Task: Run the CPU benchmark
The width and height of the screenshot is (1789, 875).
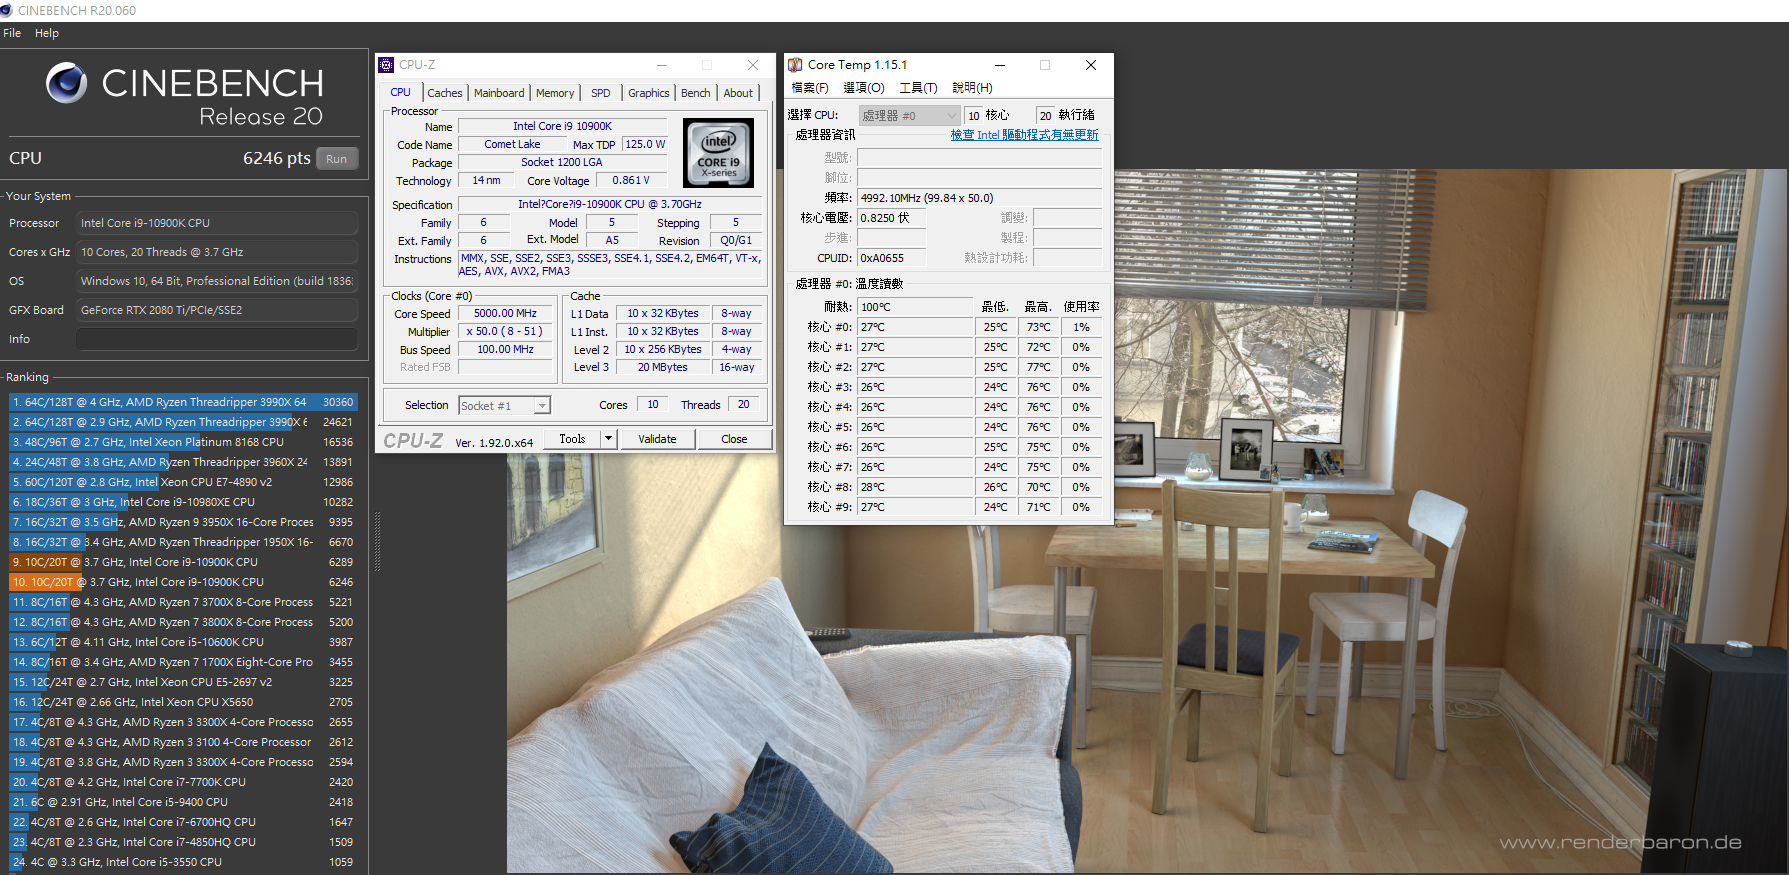Action: 337,159
